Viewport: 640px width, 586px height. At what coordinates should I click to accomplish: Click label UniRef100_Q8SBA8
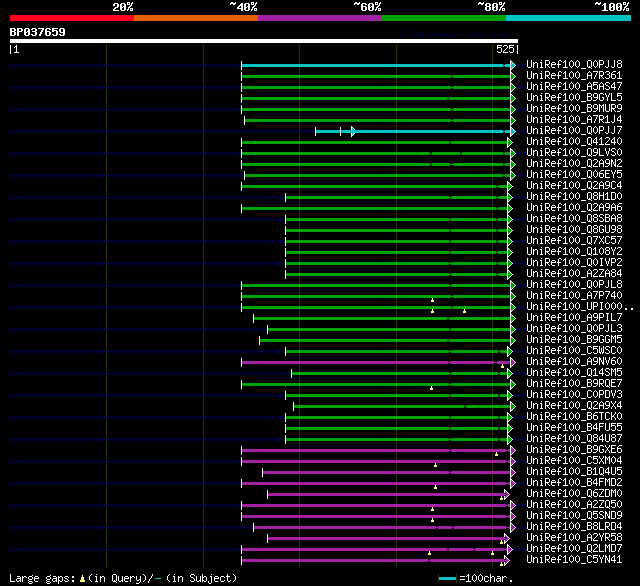574,219
